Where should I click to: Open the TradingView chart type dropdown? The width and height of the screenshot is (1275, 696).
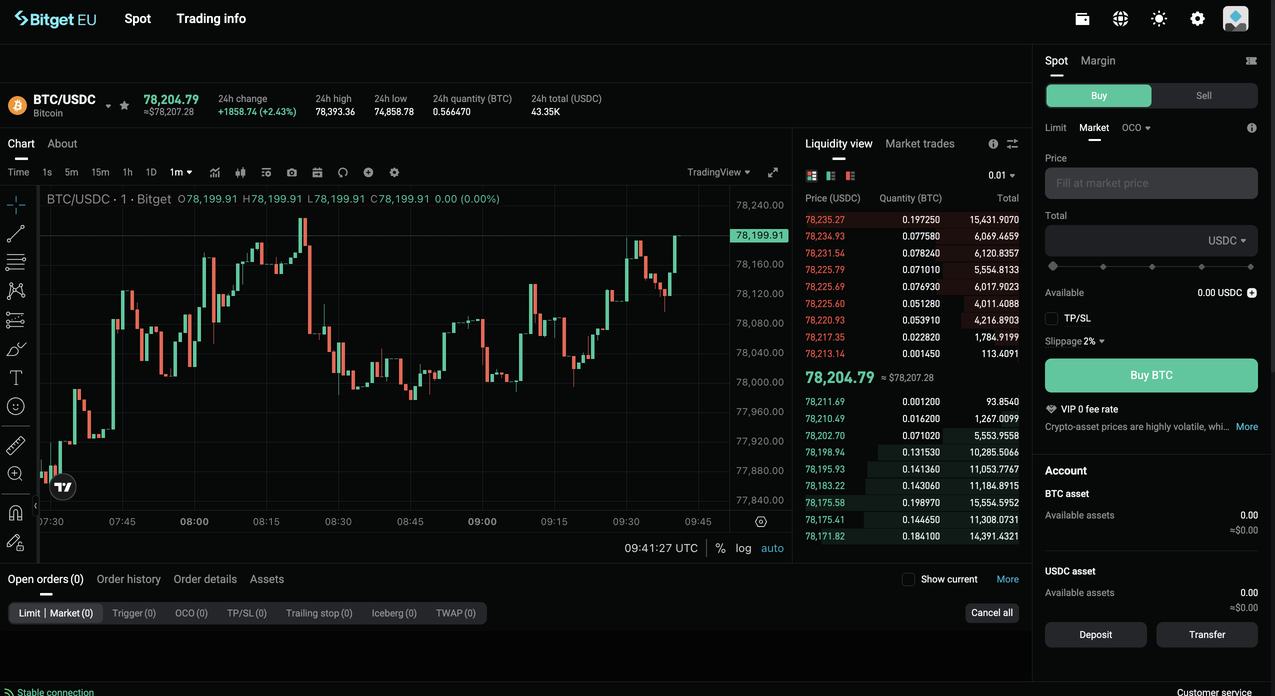(718, 172)
